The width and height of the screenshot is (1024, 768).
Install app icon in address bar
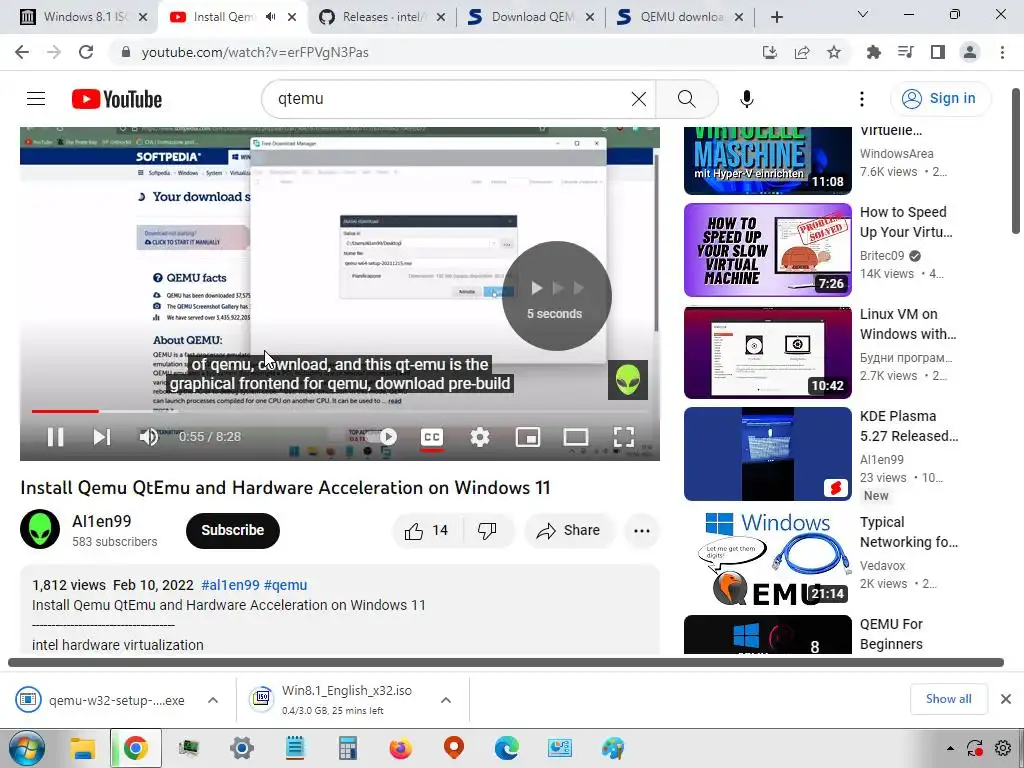[x=770, y=52]
